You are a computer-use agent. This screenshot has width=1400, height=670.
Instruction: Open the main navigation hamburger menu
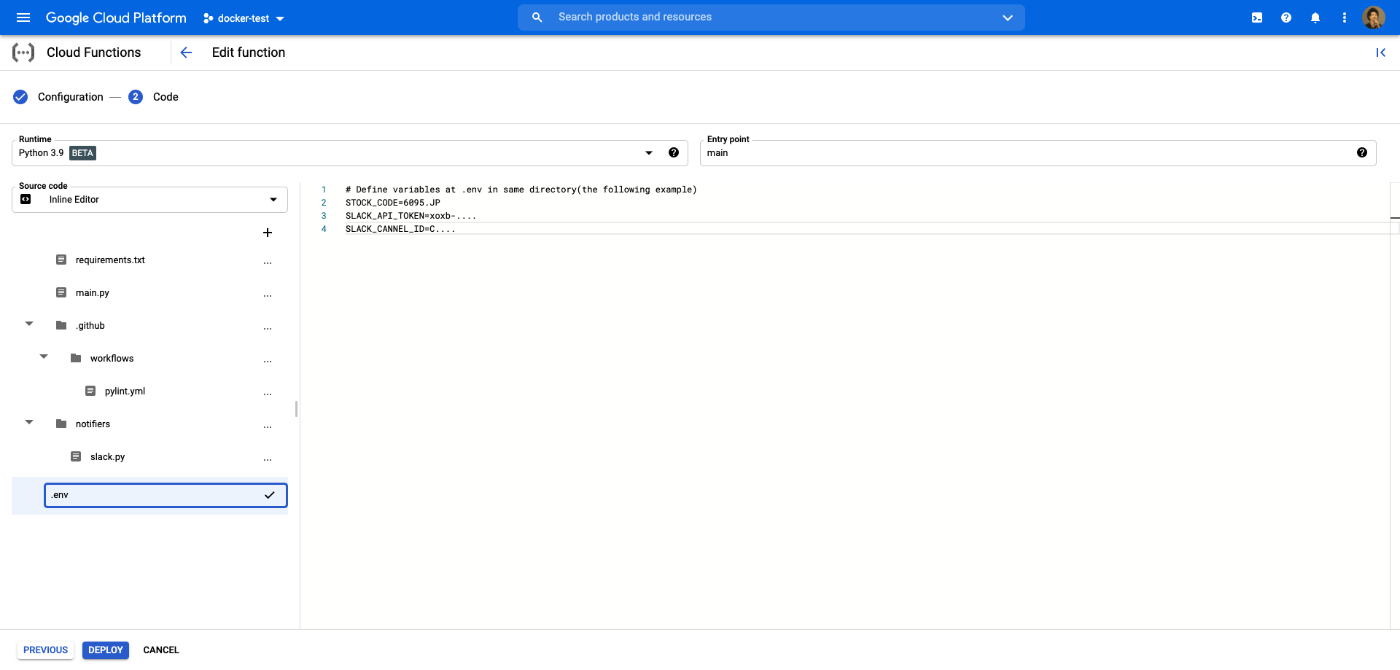(23, 18)
